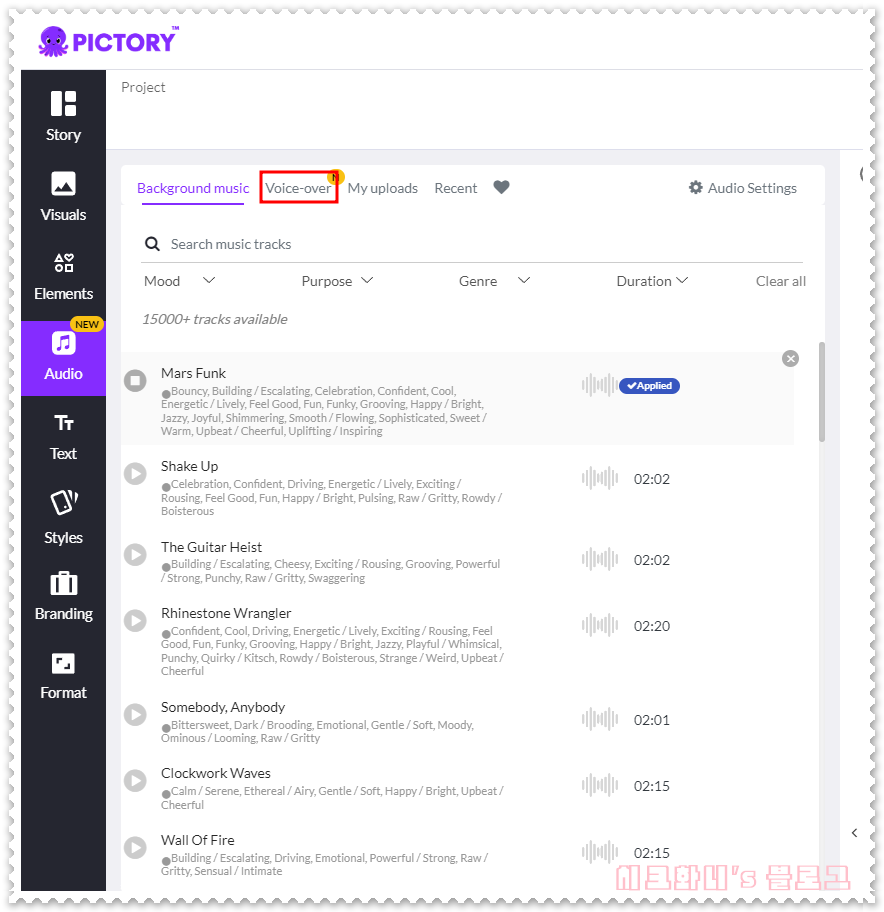Expand the Purpose filter dropdown

[x=337, y=281]
